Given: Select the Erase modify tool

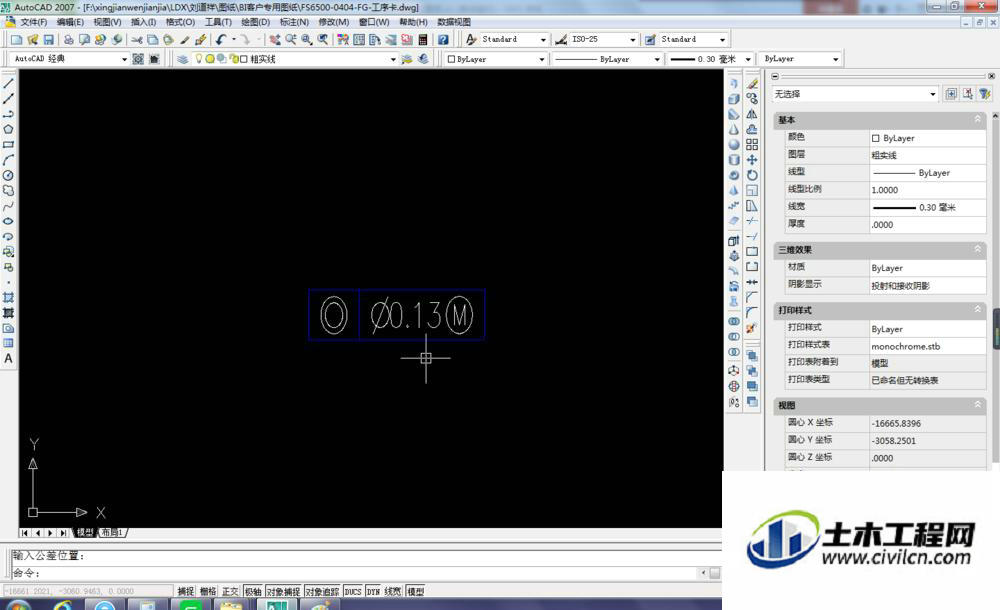Looking at the screenshot, I should [x=753, y=84].
